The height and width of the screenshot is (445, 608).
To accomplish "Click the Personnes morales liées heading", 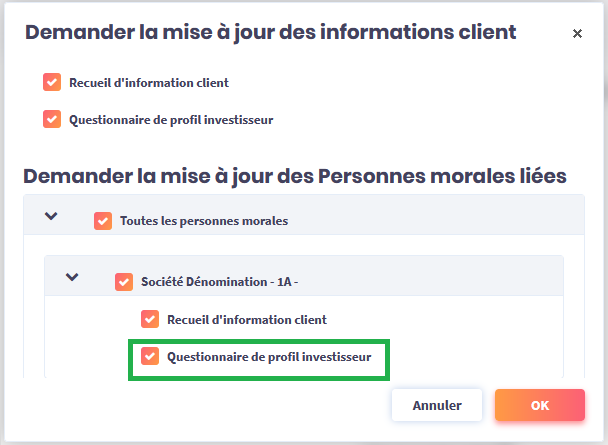I will [295, 176].
